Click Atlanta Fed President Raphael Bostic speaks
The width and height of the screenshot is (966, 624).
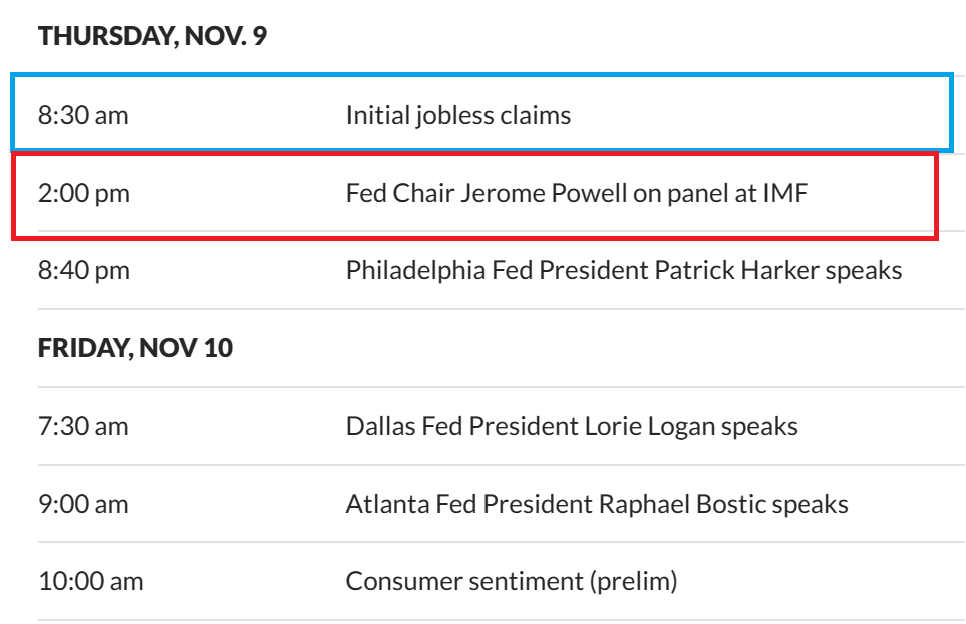pyautogui.click(x=597, y=504)
